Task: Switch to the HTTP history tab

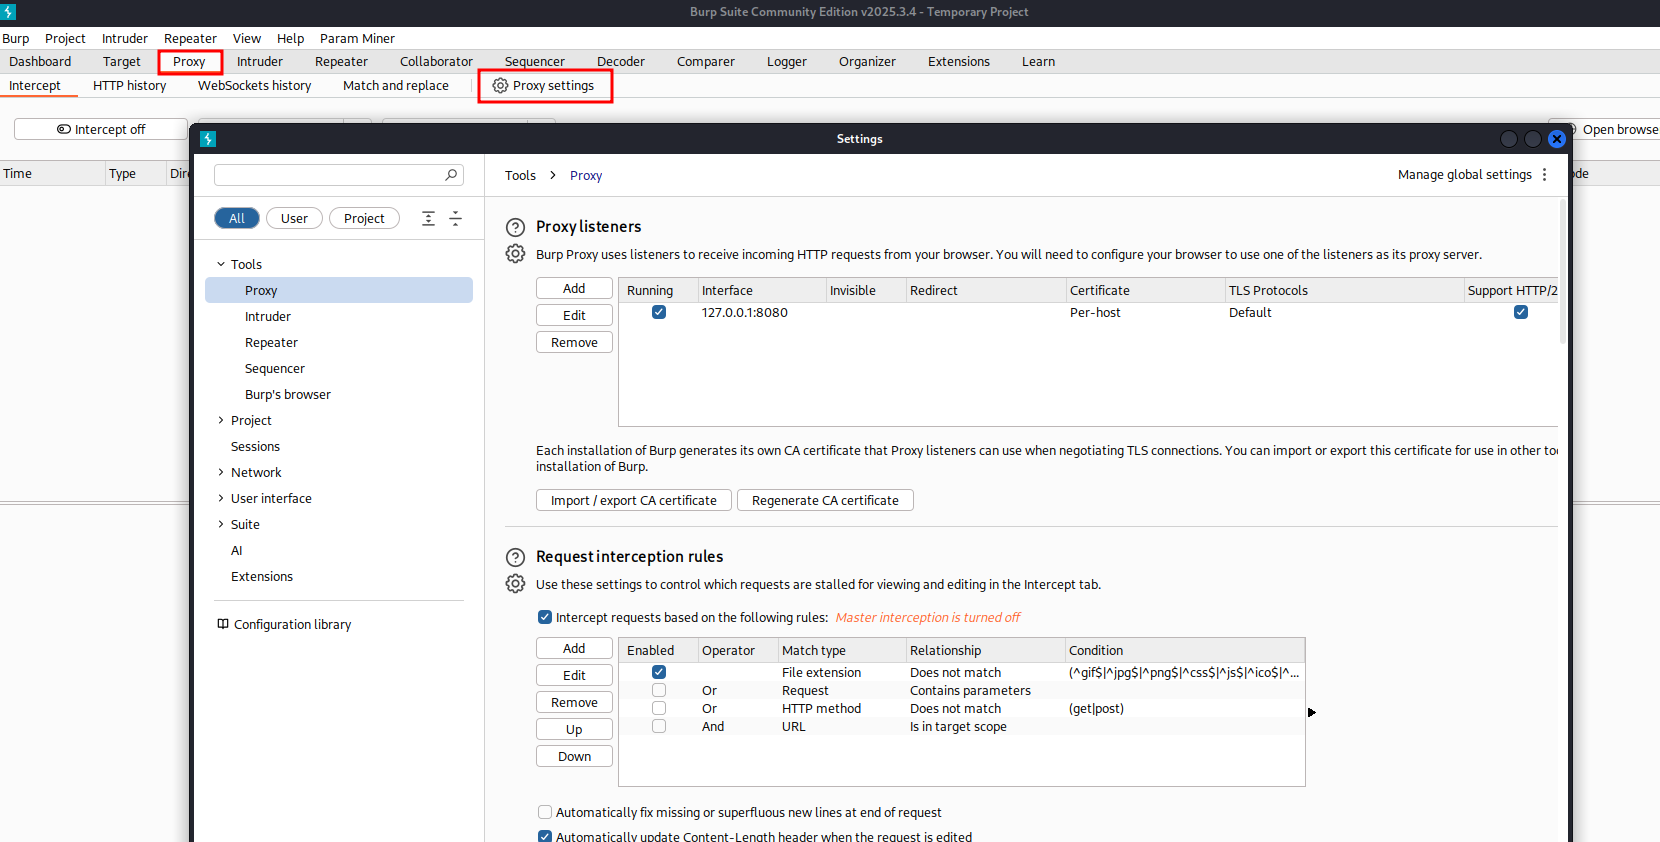Action: click(130, 86)
